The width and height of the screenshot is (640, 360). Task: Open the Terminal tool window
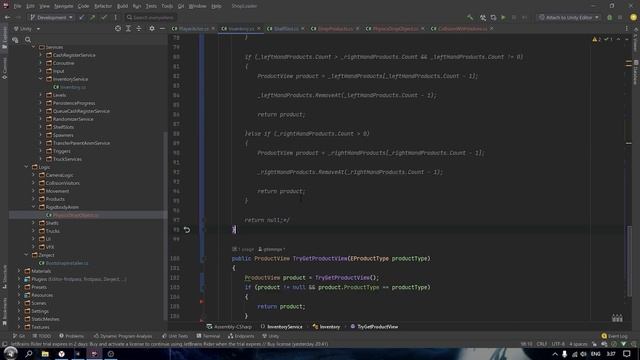point(208,336)
